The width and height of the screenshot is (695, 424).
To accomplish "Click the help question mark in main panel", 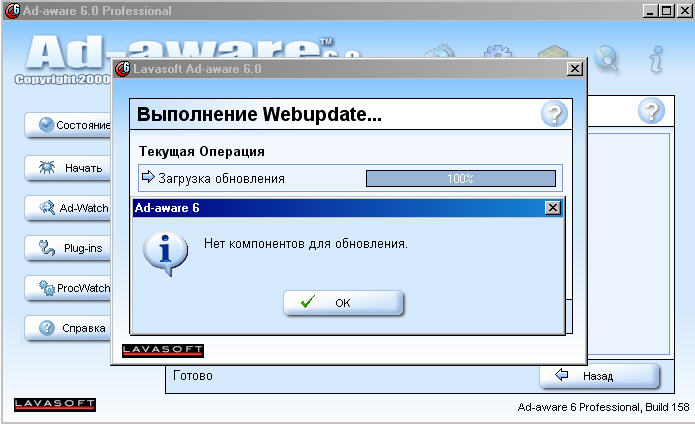I will pos(651,111).
